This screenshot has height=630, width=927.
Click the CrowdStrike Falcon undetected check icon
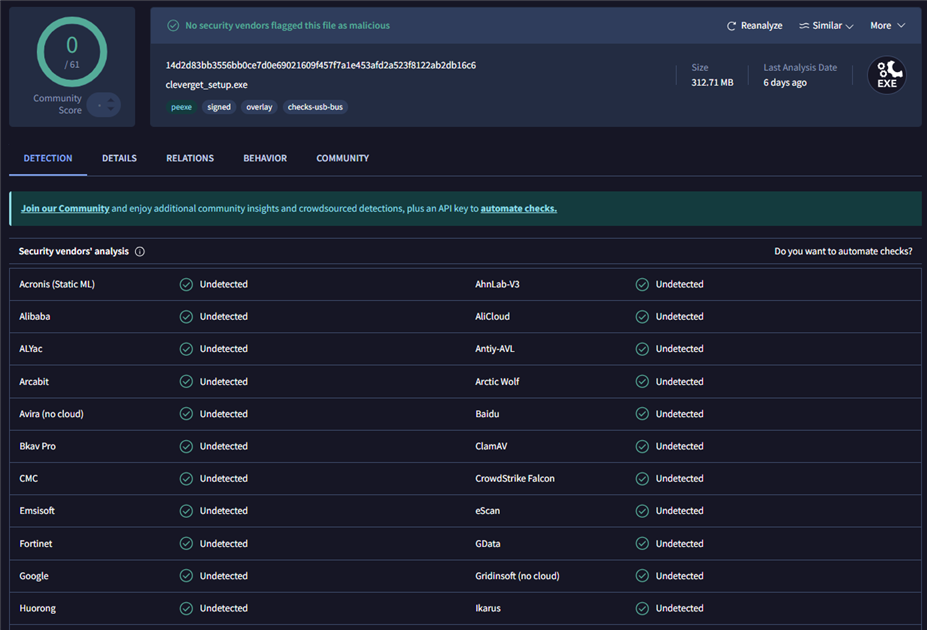642,479
